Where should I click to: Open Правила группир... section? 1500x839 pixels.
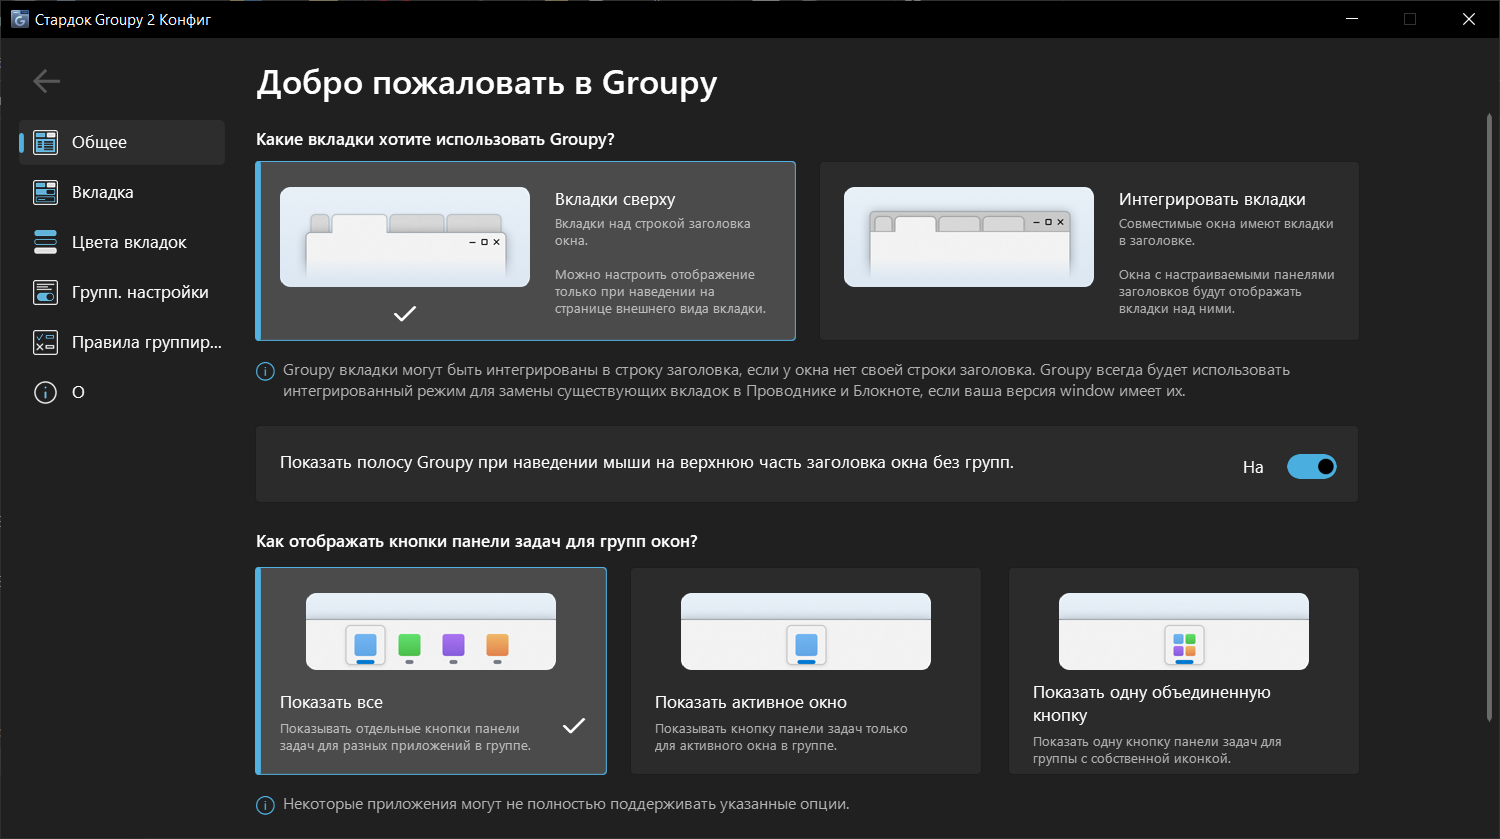tap(122, 342)
